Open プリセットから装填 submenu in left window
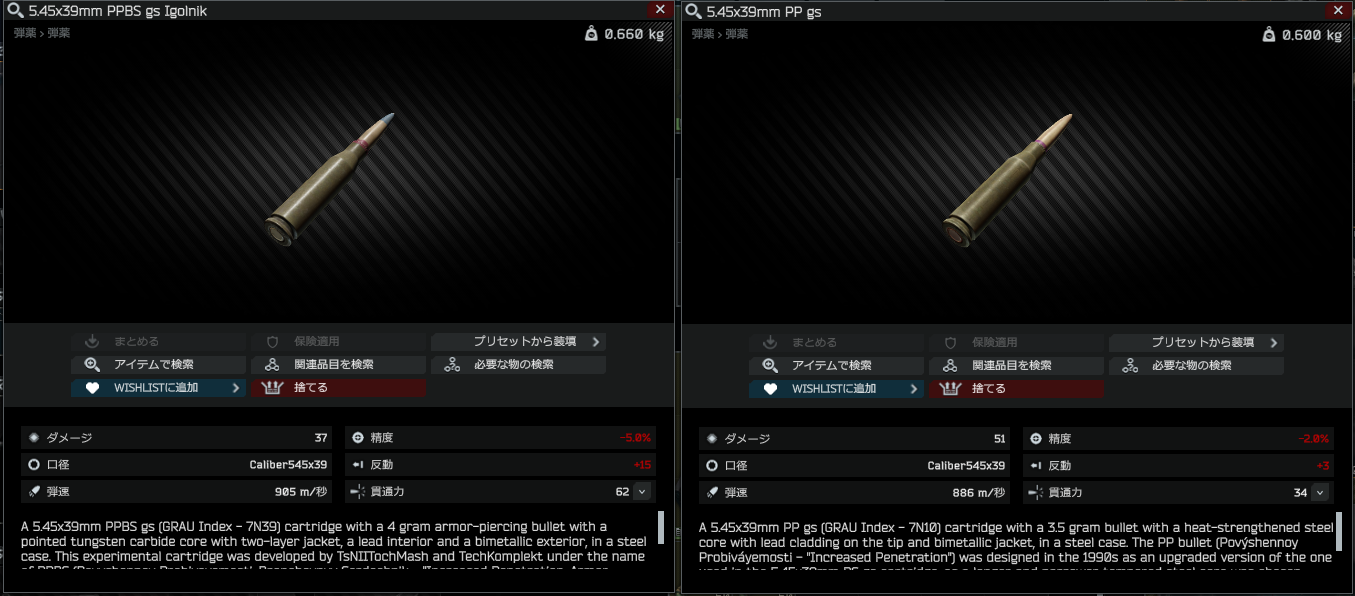Screen dimensions: 1355x596 [518, 342]
